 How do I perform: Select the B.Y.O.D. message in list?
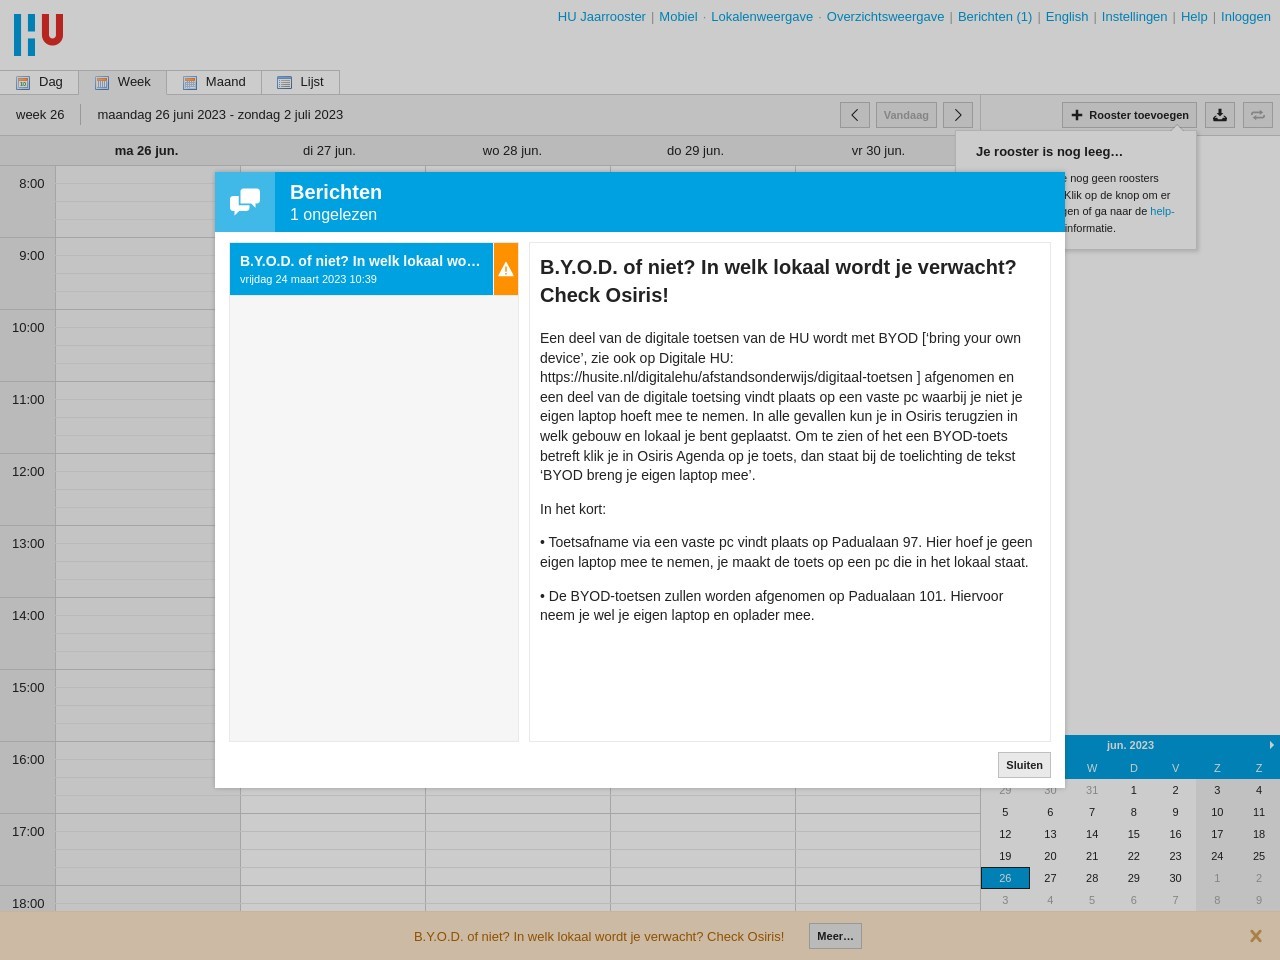tap(361, 269)
